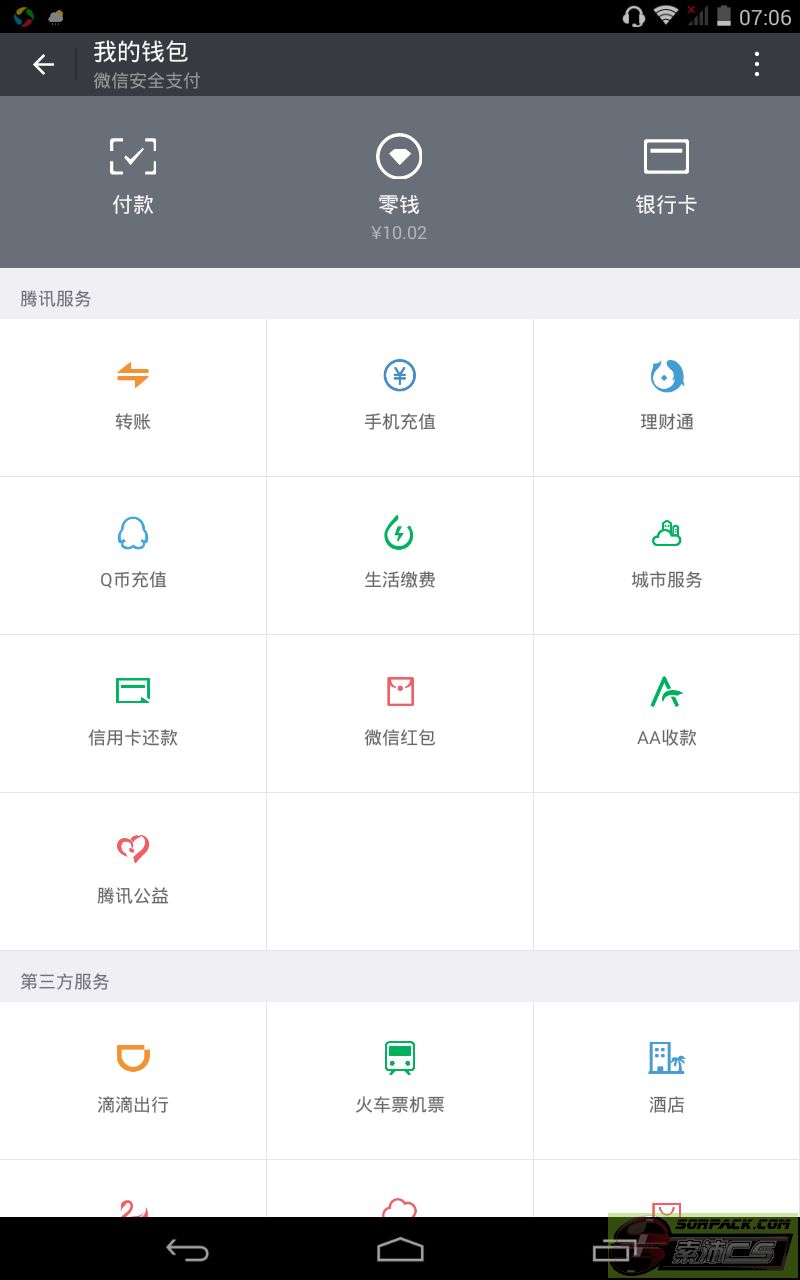Open 城市服务 city icon
Image resolution: width=800 pixels, height=1280 pixels.
pos(666,534)
